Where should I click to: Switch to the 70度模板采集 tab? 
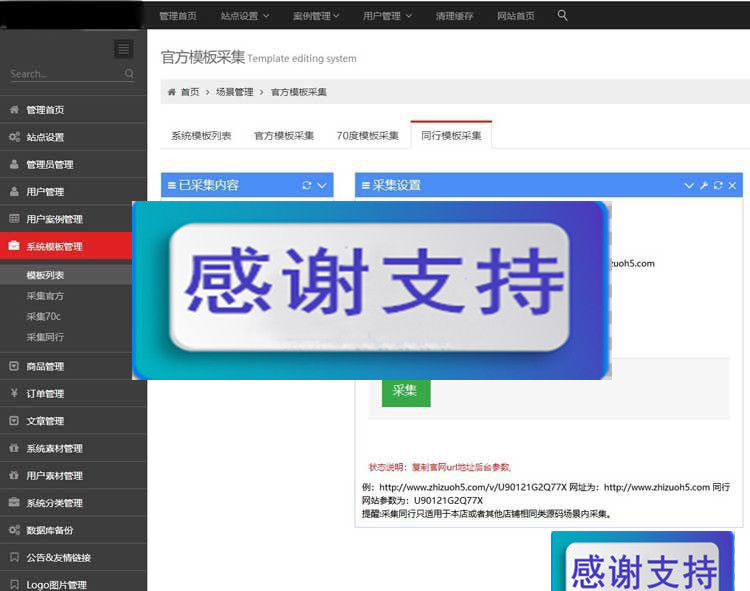tap(367, 136)
